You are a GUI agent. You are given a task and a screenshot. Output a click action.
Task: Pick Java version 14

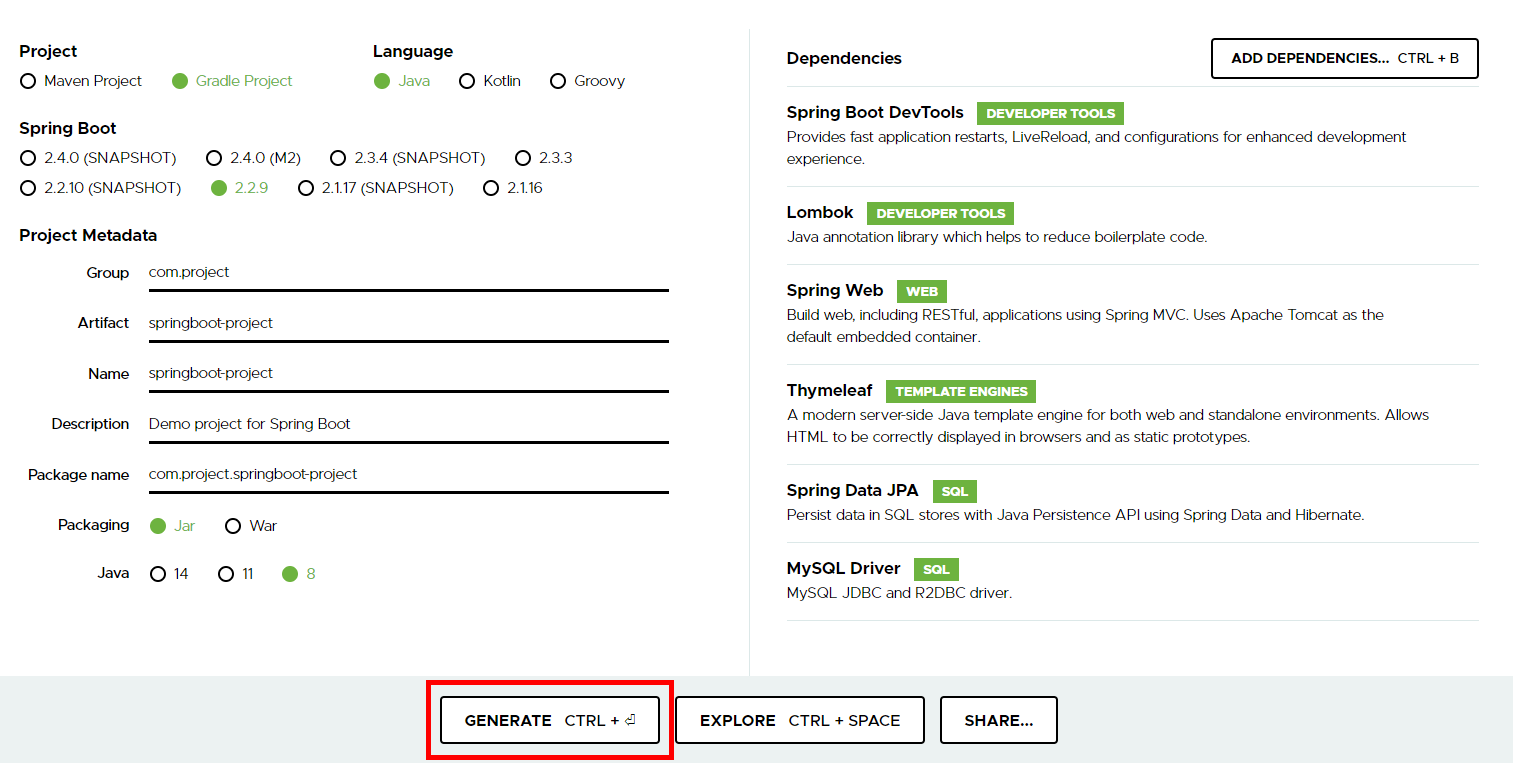158,574
